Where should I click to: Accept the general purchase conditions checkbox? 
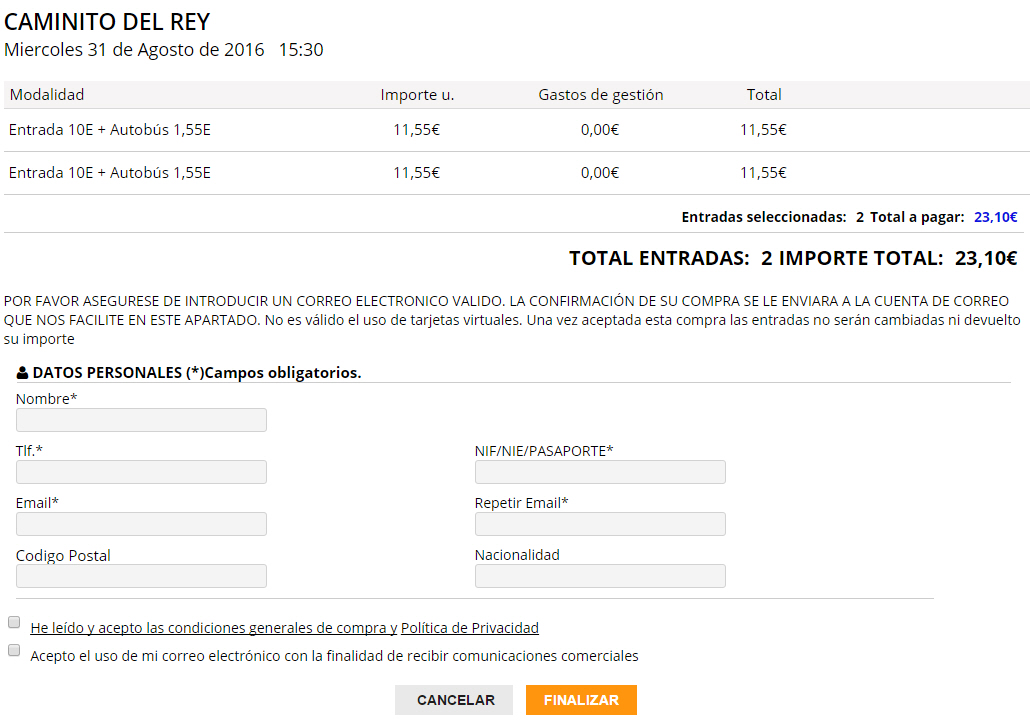click(x=14, y=622)
